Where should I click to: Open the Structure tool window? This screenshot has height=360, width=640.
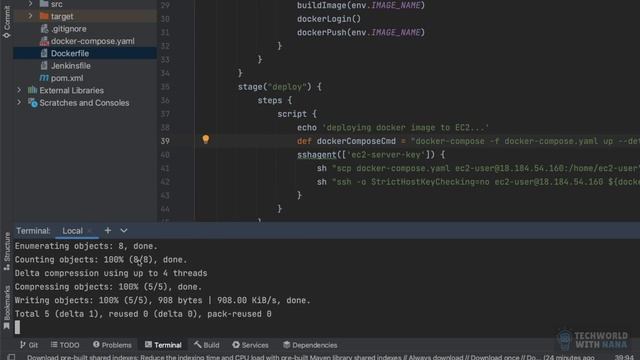(7, 251)
